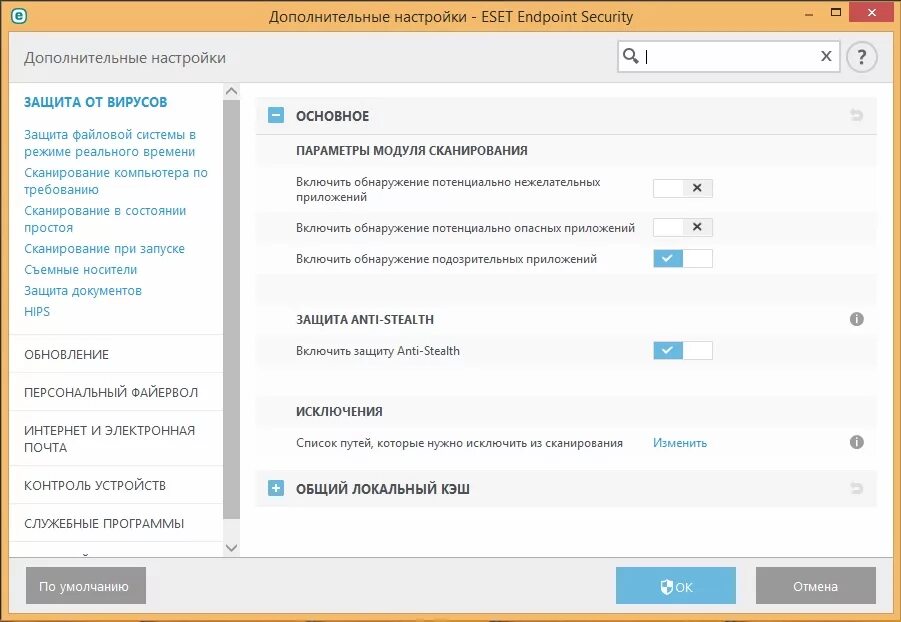The width and height of the screenshot is (901, 622).
Task: Click 'Список путей, которые нужно исключить' text
Action: click(459, 443)
